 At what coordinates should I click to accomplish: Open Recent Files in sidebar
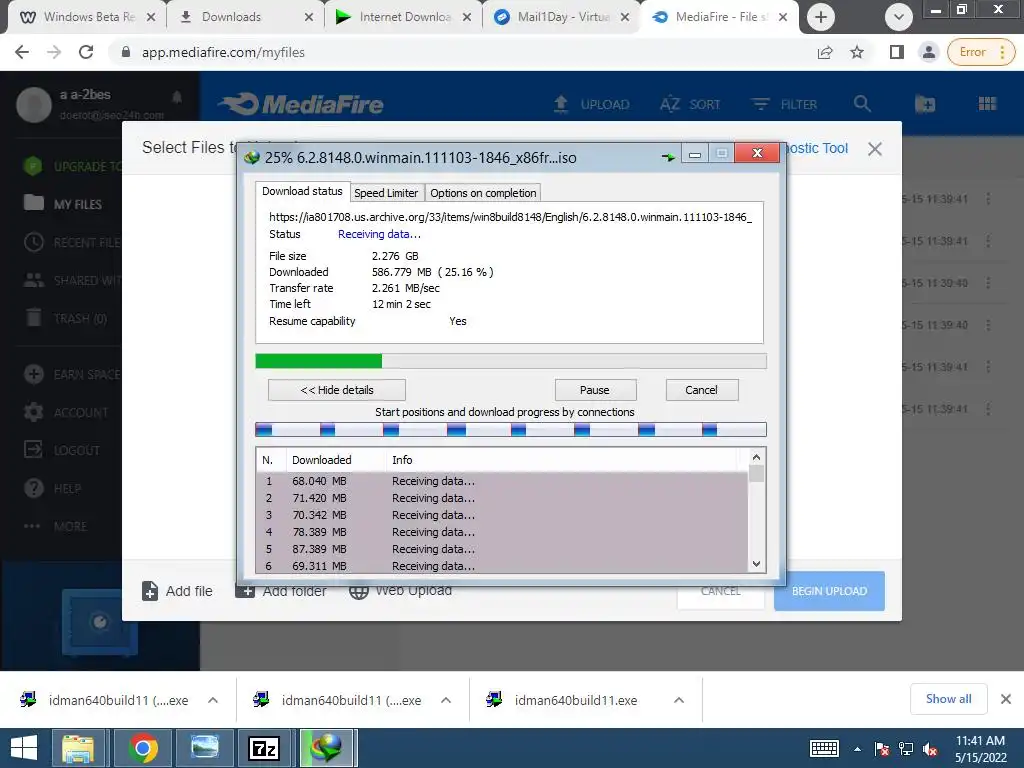(72, 242)
